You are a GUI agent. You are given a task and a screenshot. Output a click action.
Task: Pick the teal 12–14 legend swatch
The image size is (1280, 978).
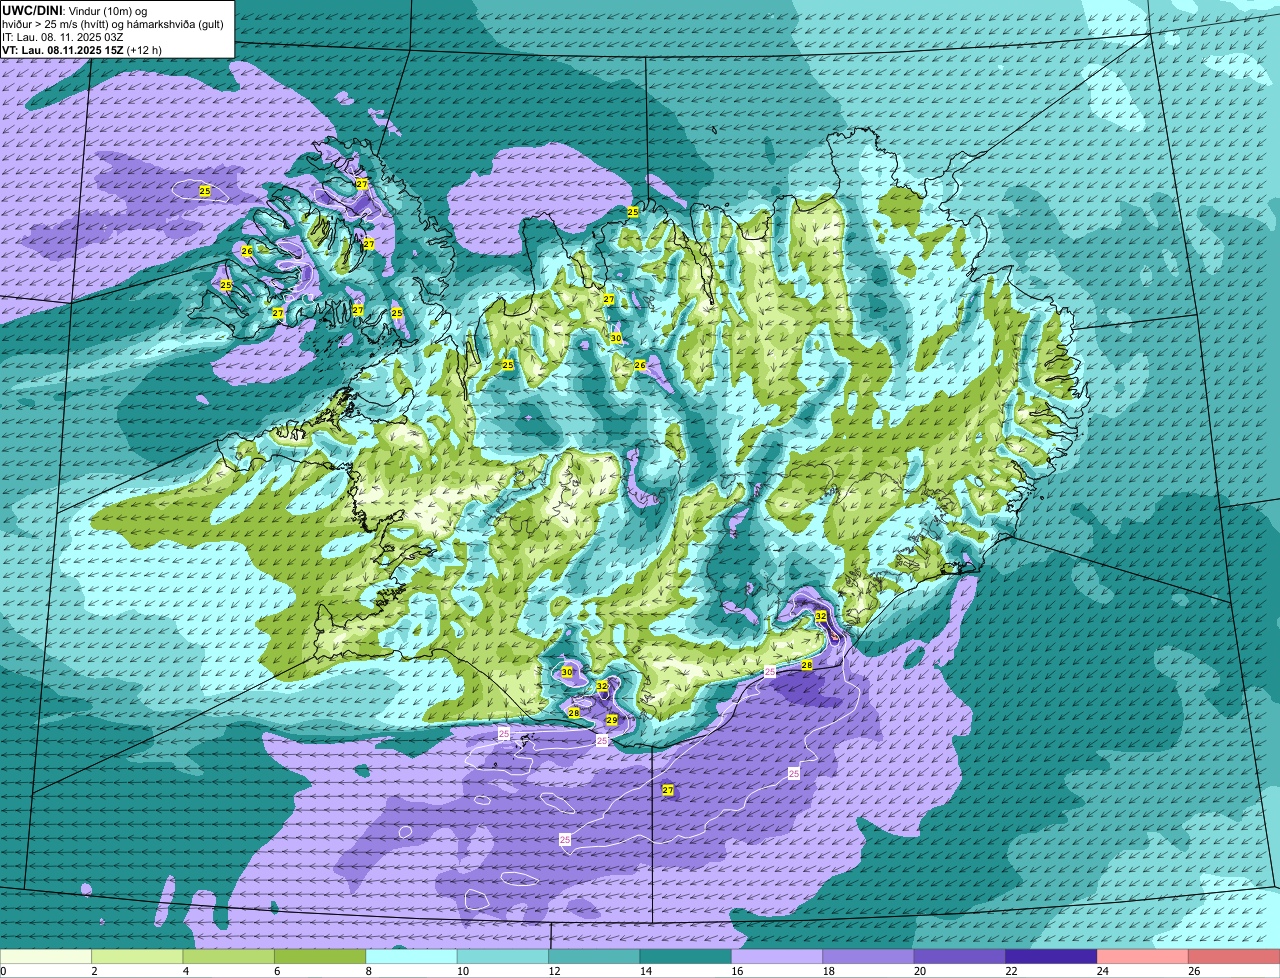coord(595,957)
